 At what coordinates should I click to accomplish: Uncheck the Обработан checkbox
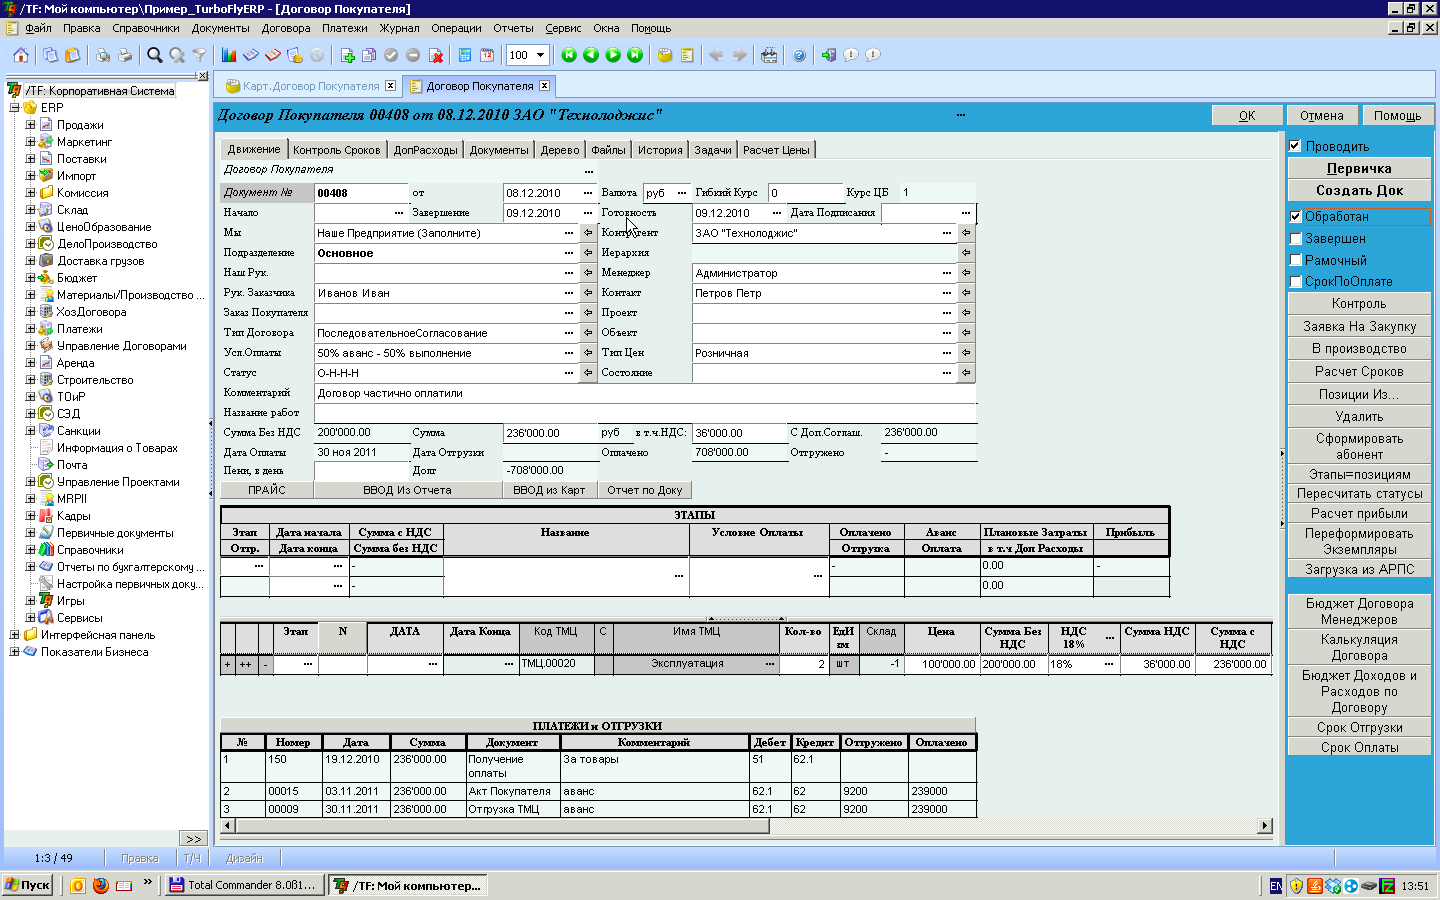1296,216
